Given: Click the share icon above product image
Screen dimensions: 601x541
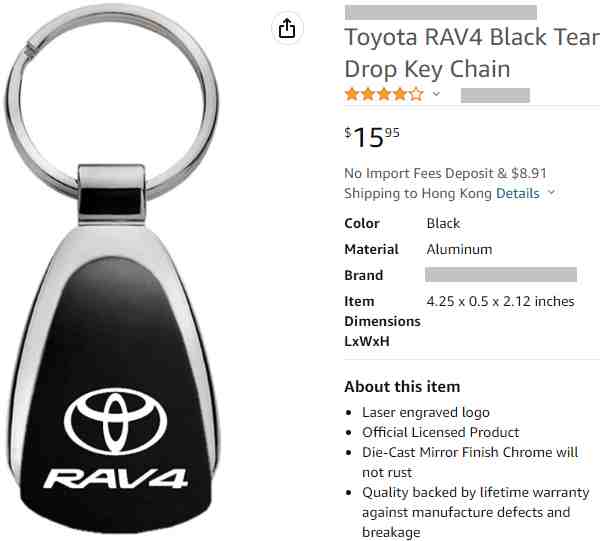Looking at the screenshot, I should [x=287, y=28].
